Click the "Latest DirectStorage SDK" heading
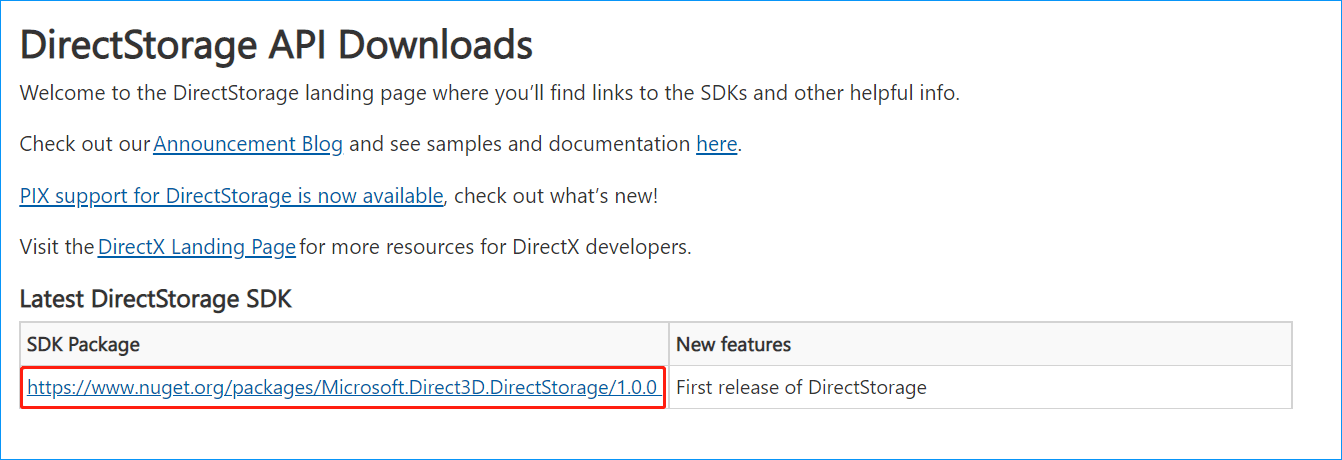1342x460 pixels. point(155,298)
